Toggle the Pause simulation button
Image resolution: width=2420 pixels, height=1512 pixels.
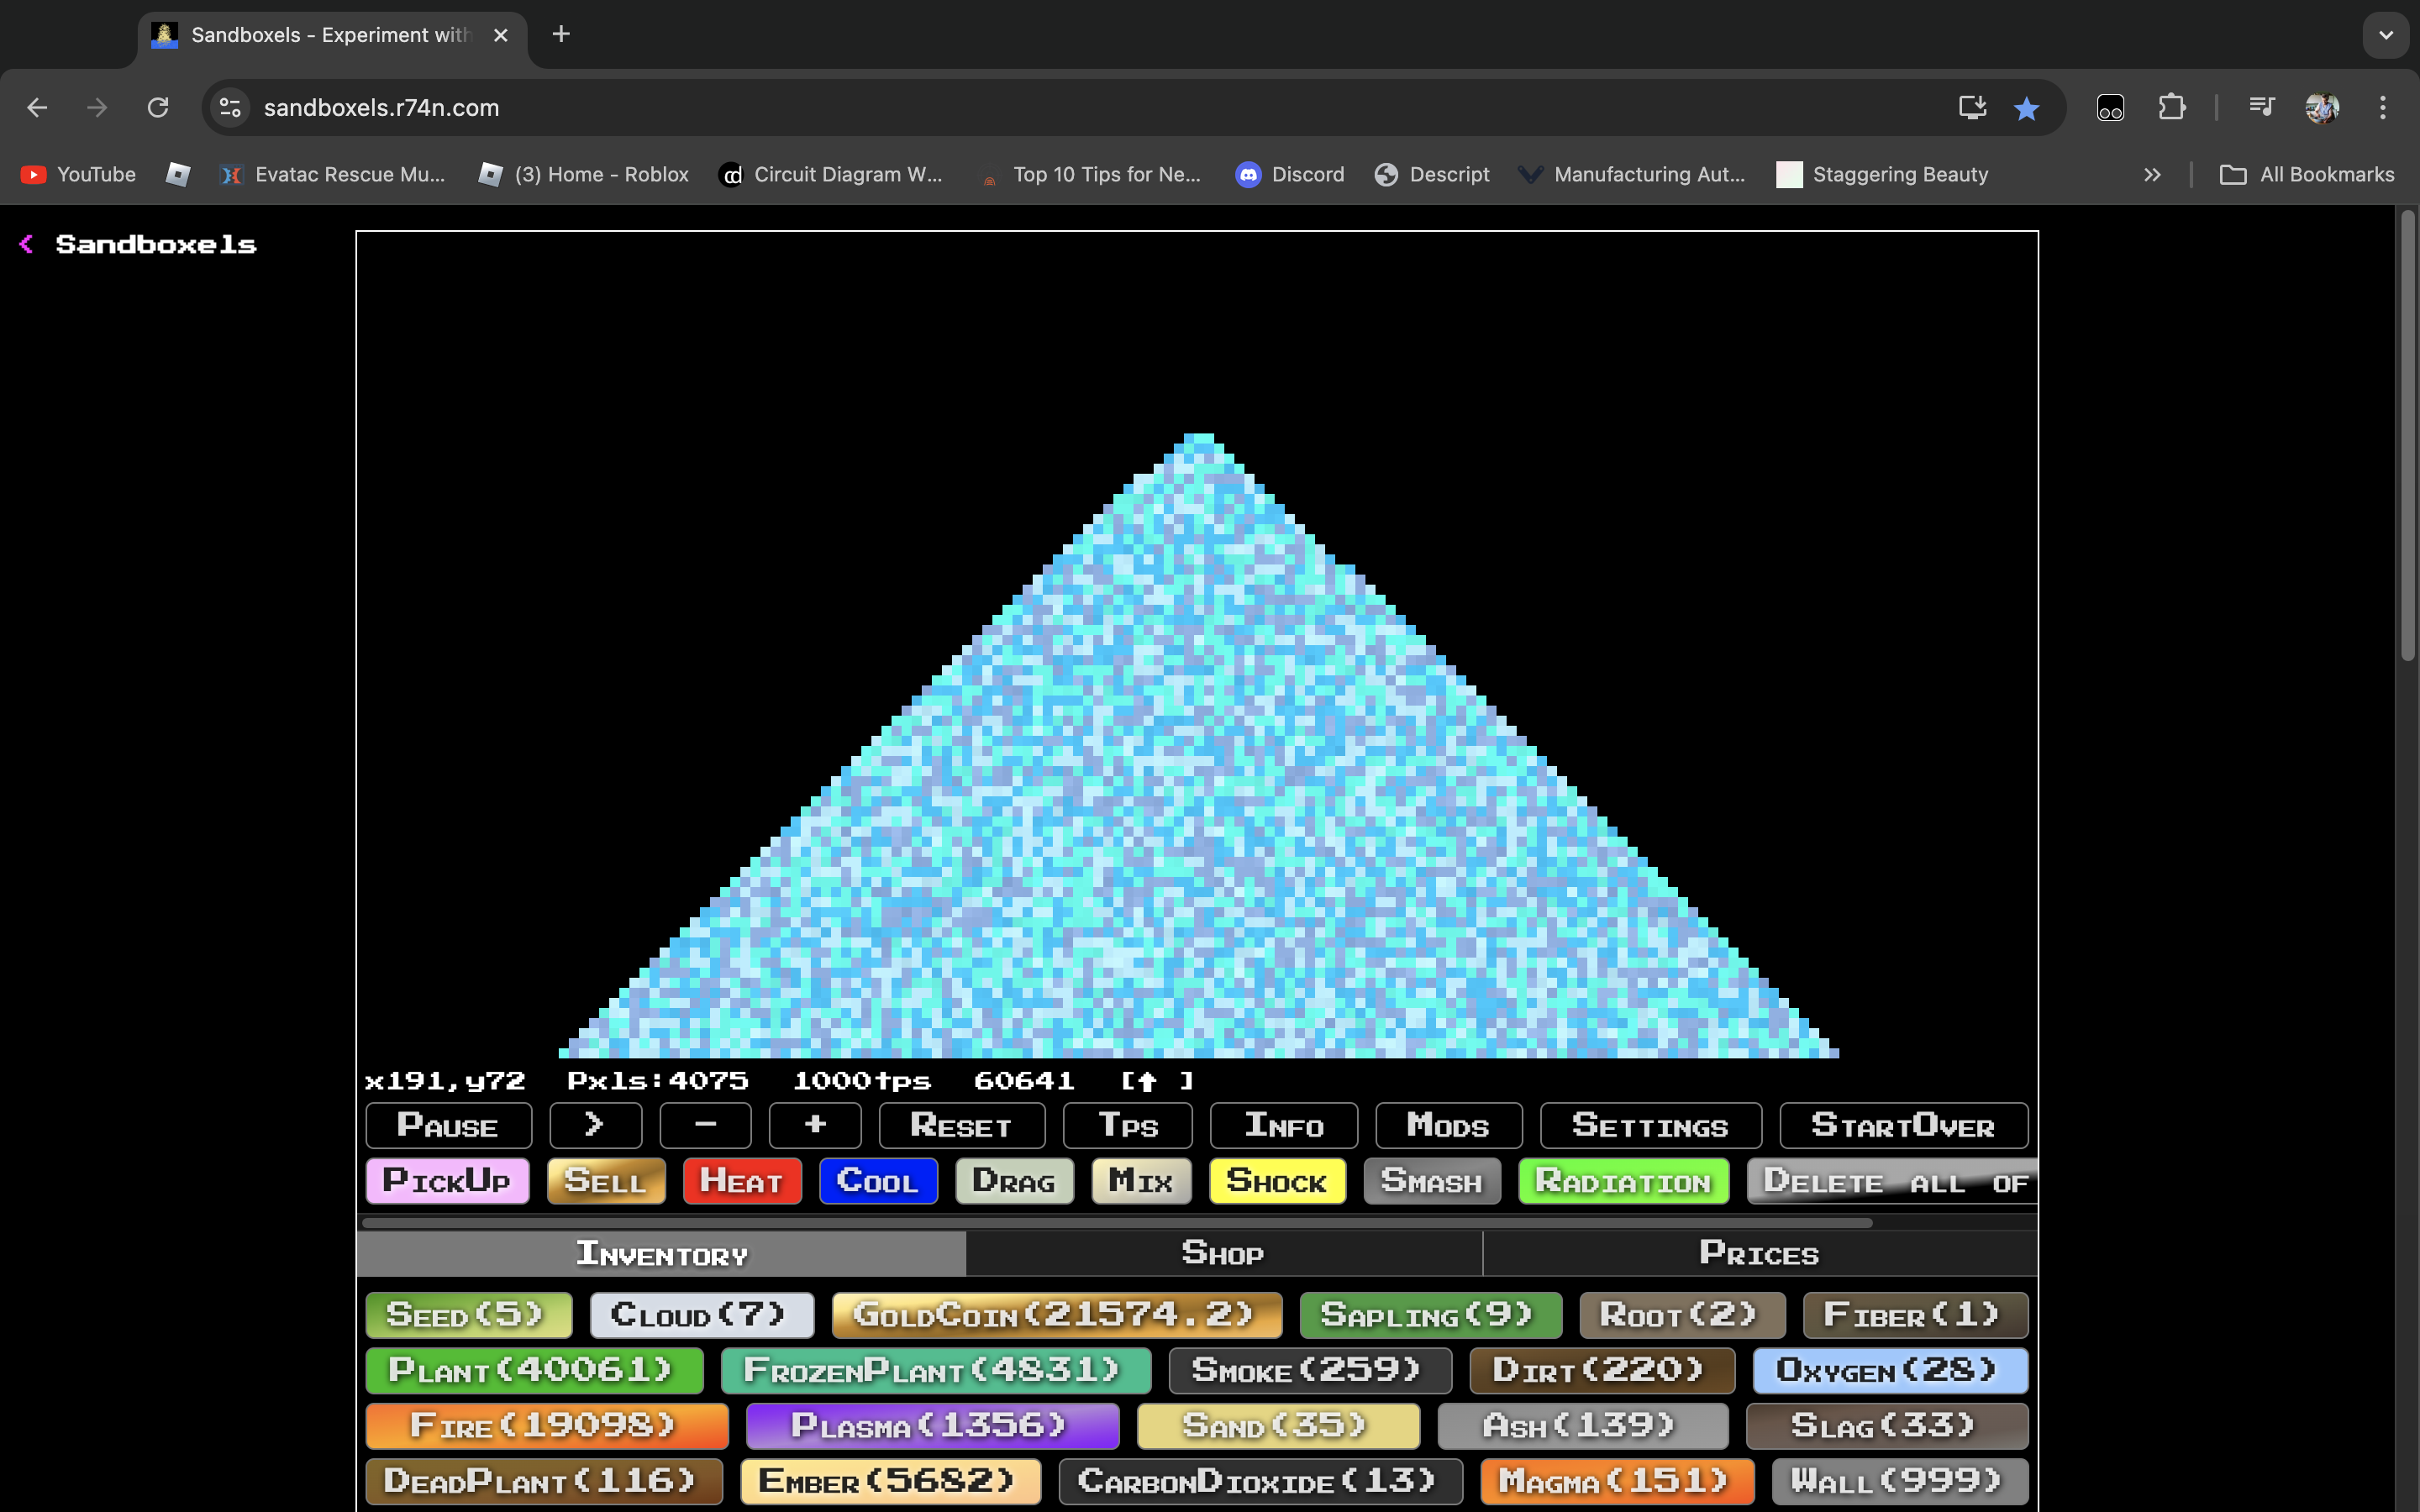pos(448,1125)
